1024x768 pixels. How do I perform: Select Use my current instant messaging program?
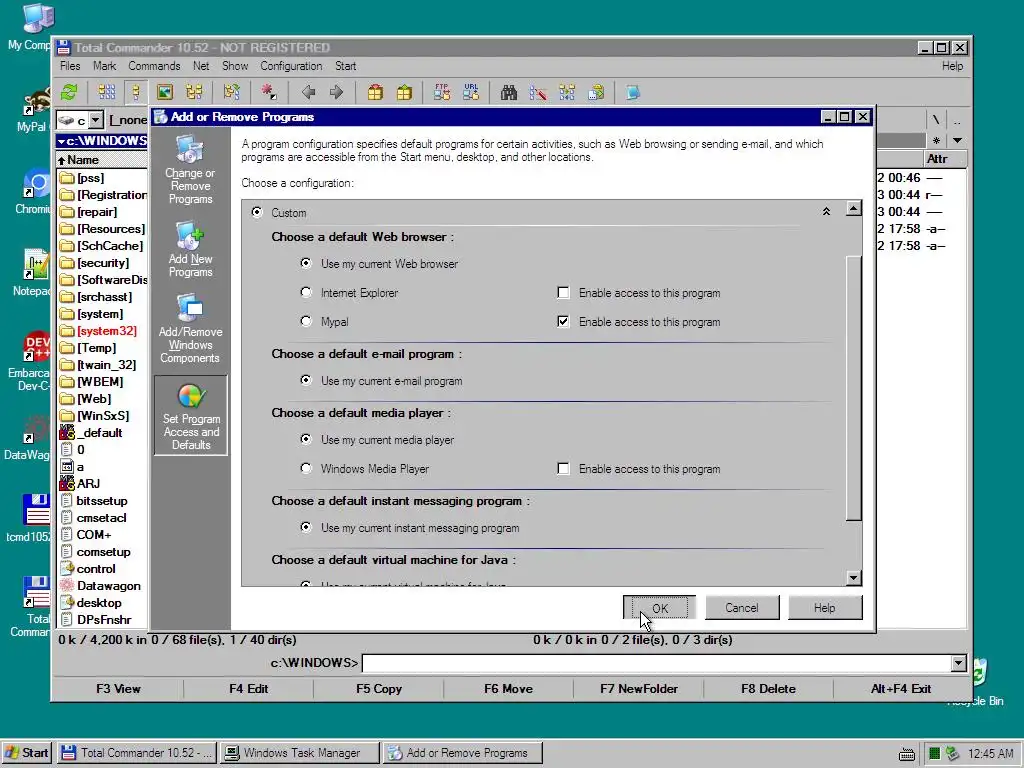(306, 527)
